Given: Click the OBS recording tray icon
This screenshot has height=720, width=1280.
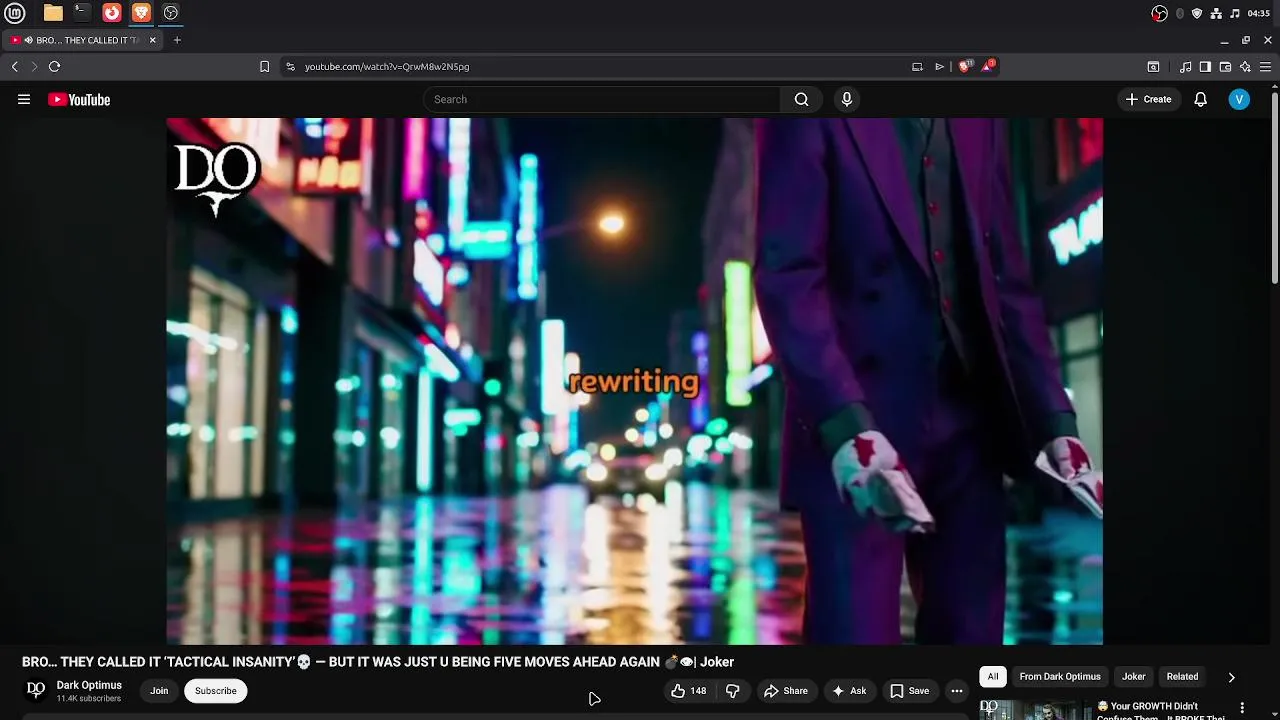Looking at the screenshot, I should click(x=1160, y=13).
